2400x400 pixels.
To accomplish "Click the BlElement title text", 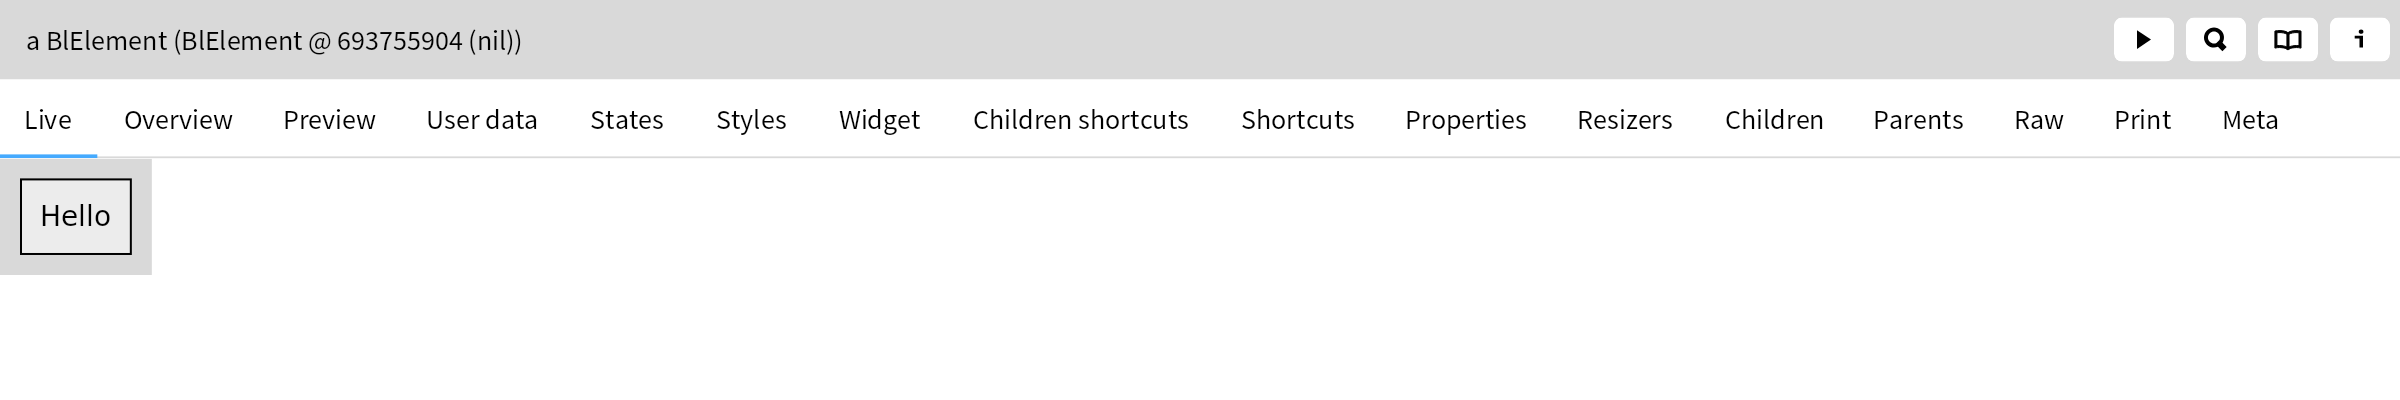I will [274, 41].
